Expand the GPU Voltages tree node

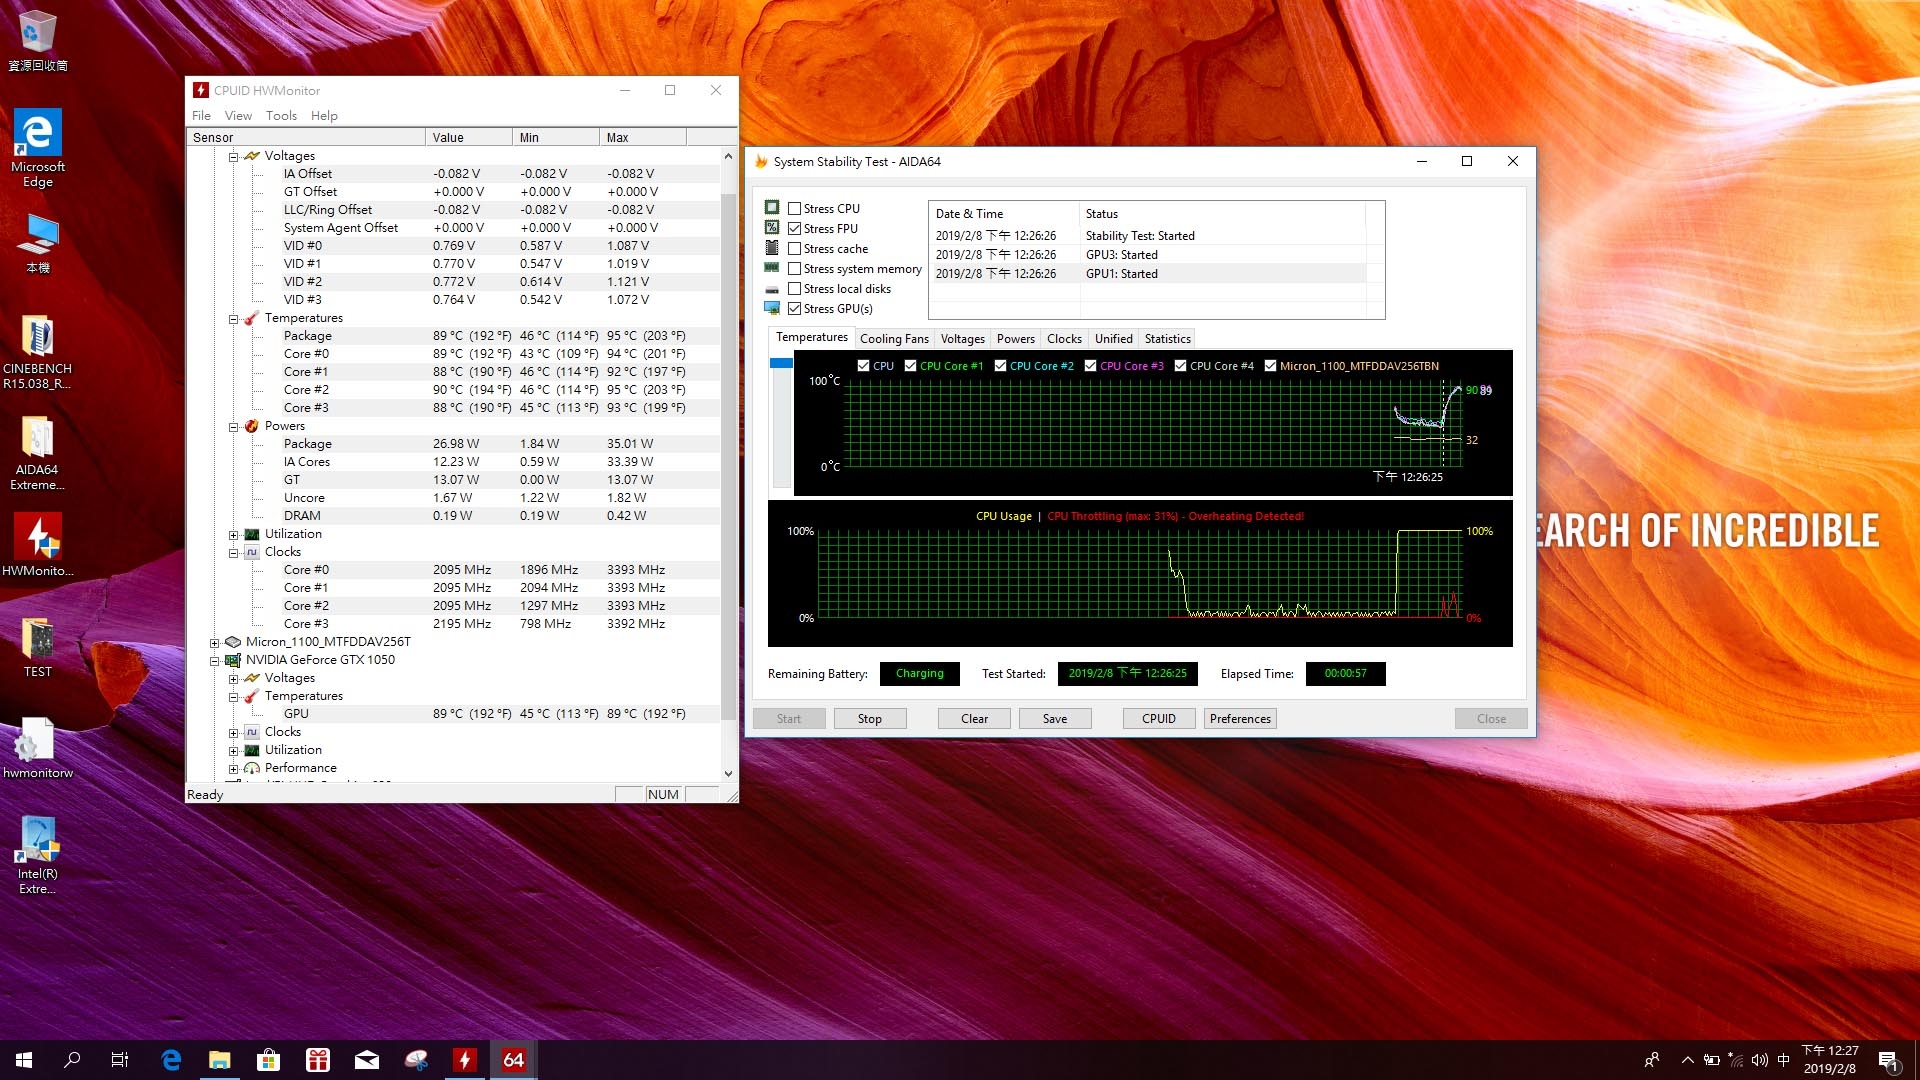233,679
